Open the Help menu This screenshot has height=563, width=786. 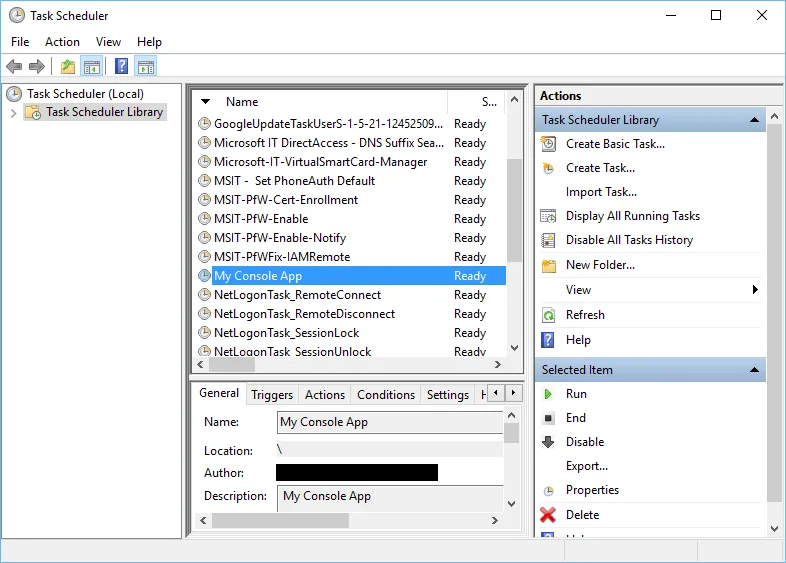tap(149, 42)
